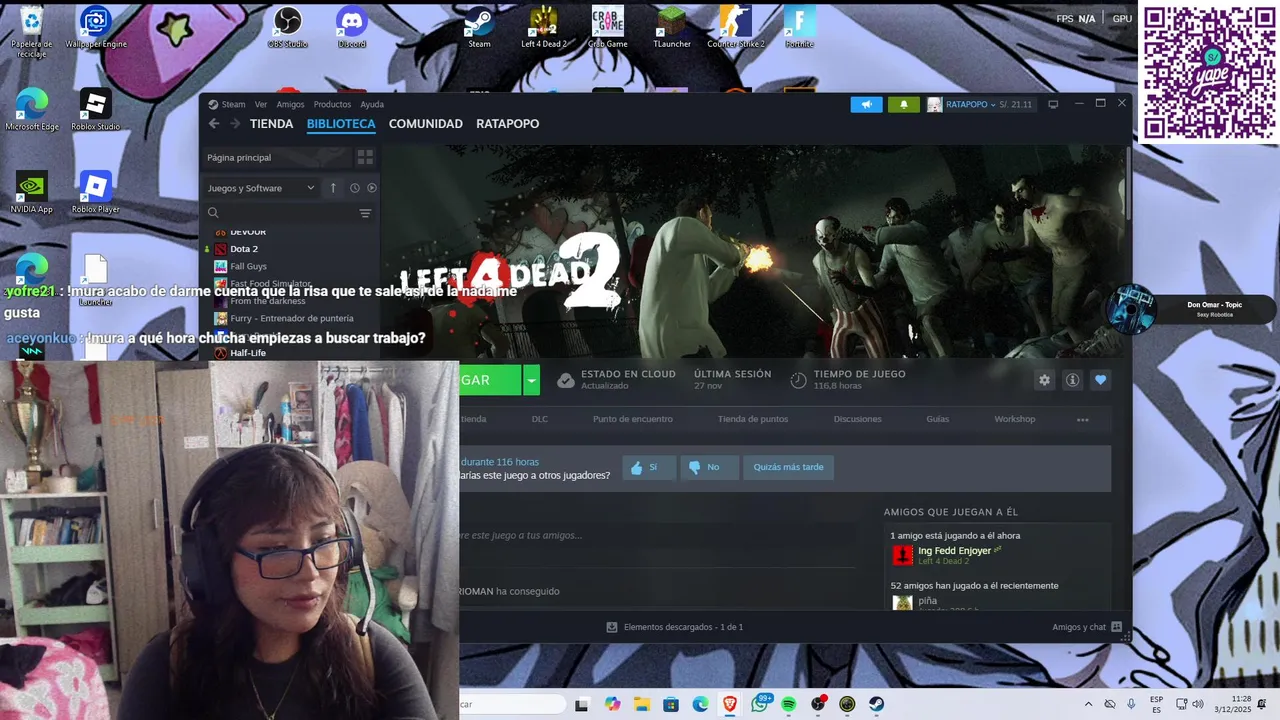Open the Ver menu
Viewport: 1280px width, 720px height.
(x=261, y=104)
